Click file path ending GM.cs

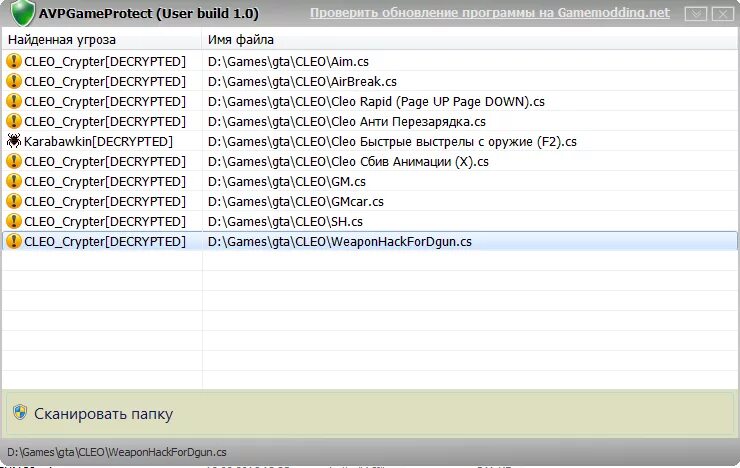tap(286, 182)
